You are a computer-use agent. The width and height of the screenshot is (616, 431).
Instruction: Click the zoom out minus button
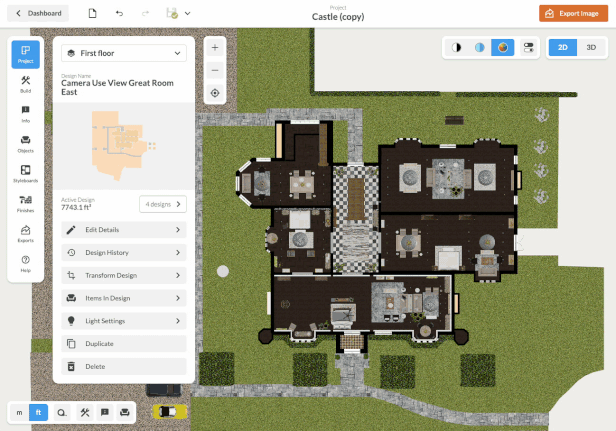(x=215, y=70)
